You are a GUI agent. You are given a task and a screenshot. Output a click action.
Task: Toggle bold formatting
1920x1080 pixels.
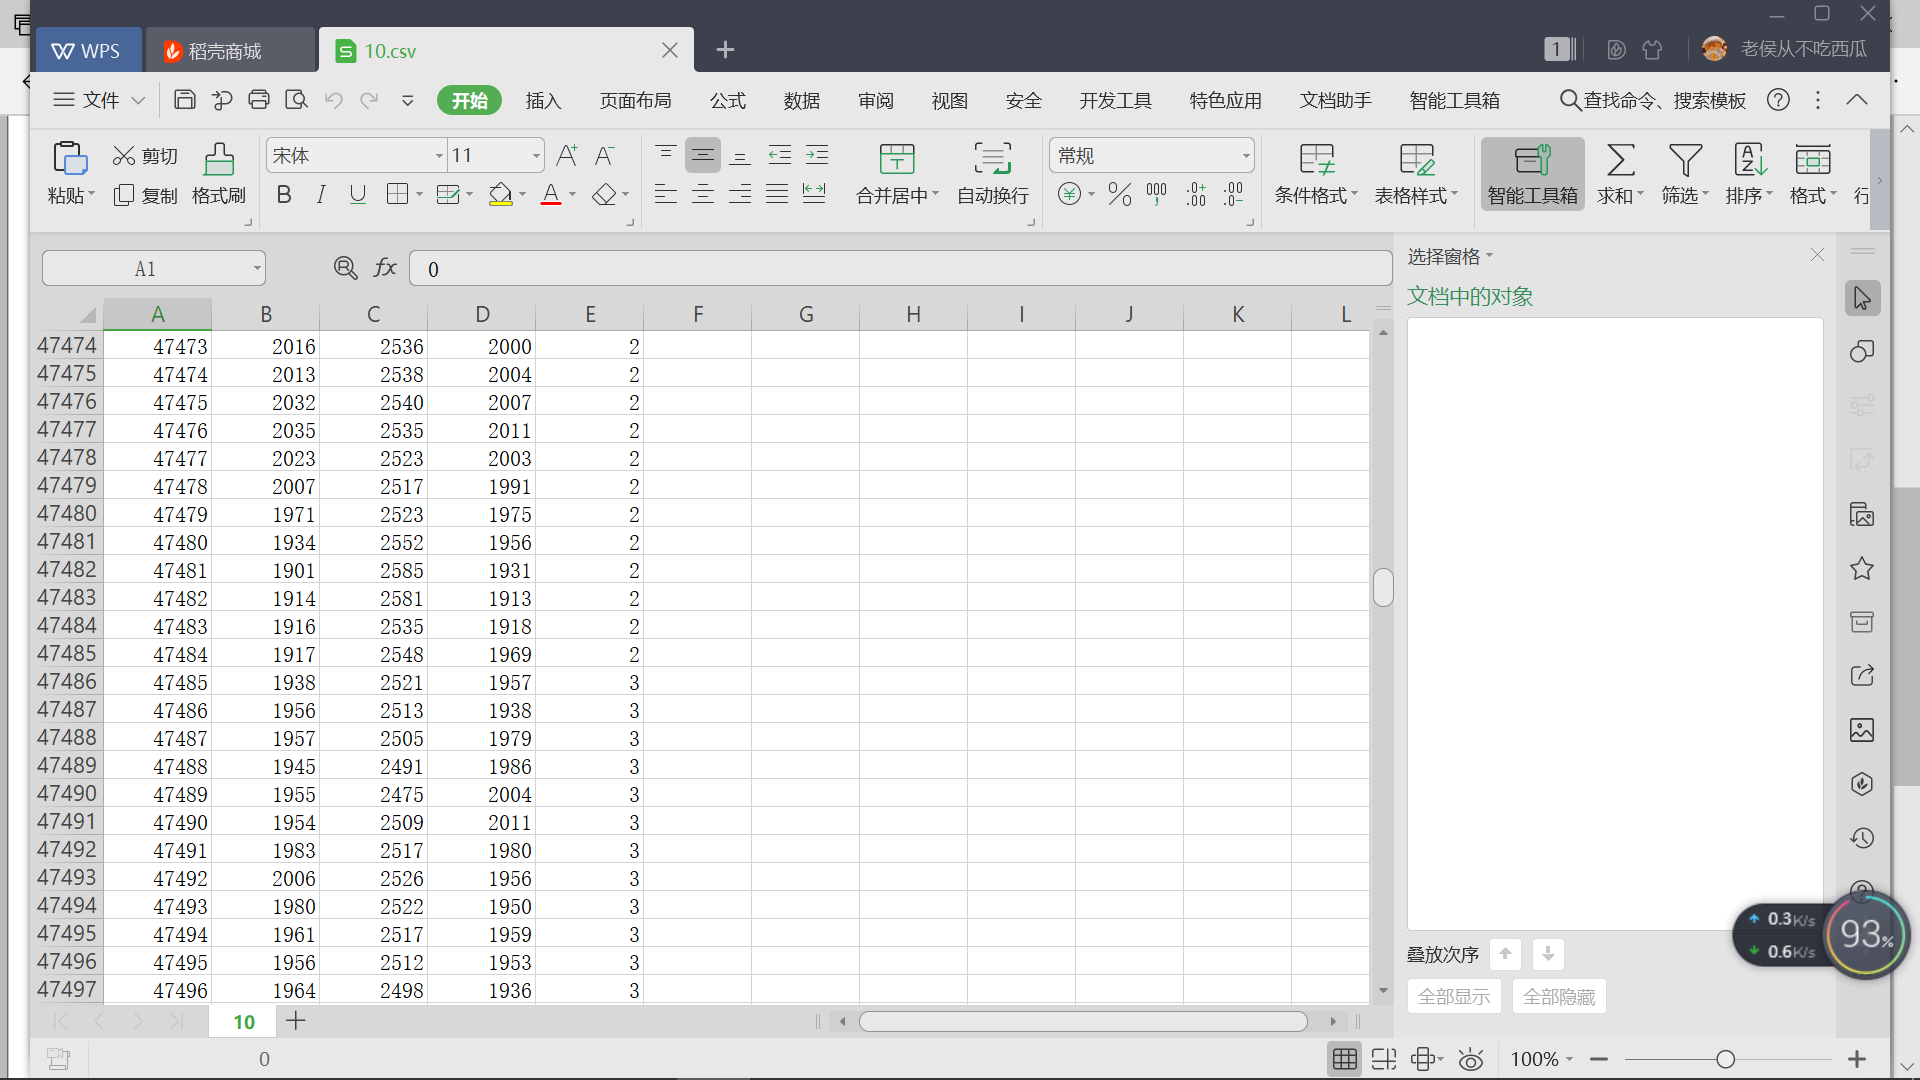284,194
